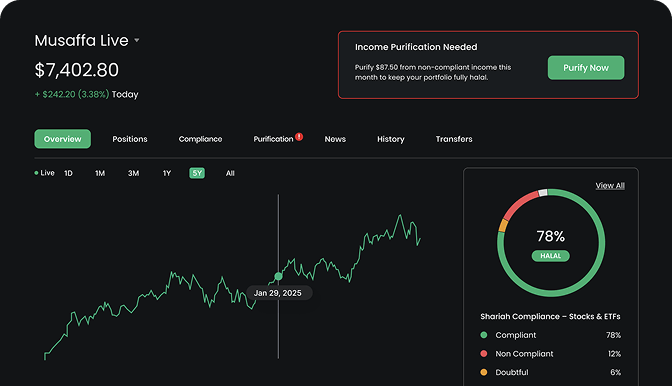Viewport: 672px width, 386px height.
Task: Show All time chart range
Action: (230, 173)
